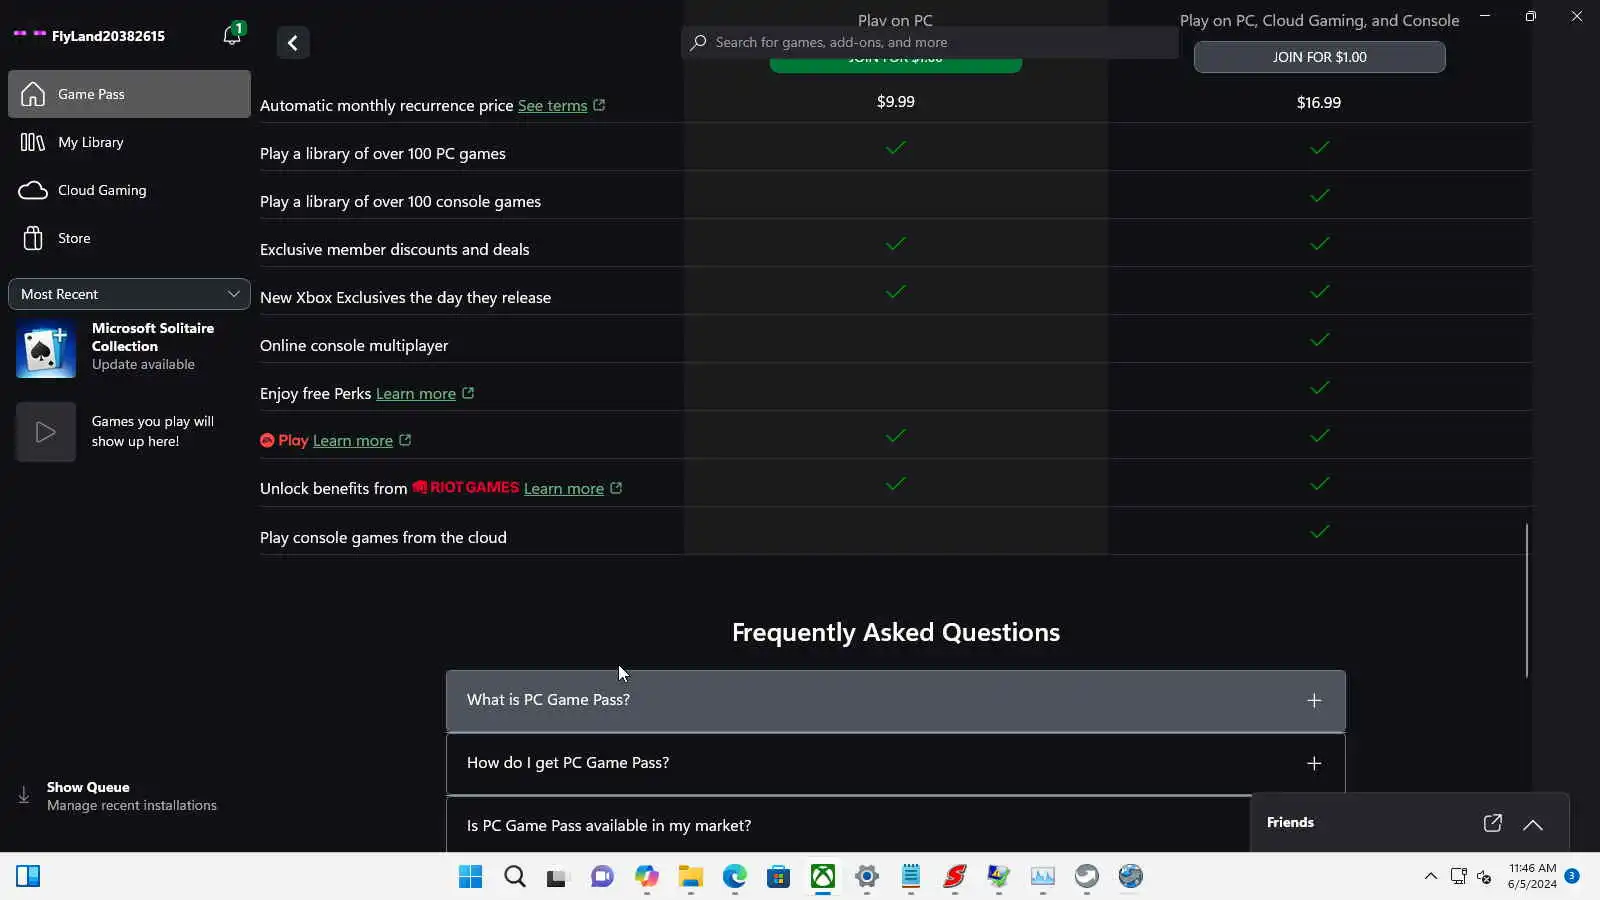The image size is (1600, 900).
Task: Pop out the Friends panel
Action: tap(1492, 823)
